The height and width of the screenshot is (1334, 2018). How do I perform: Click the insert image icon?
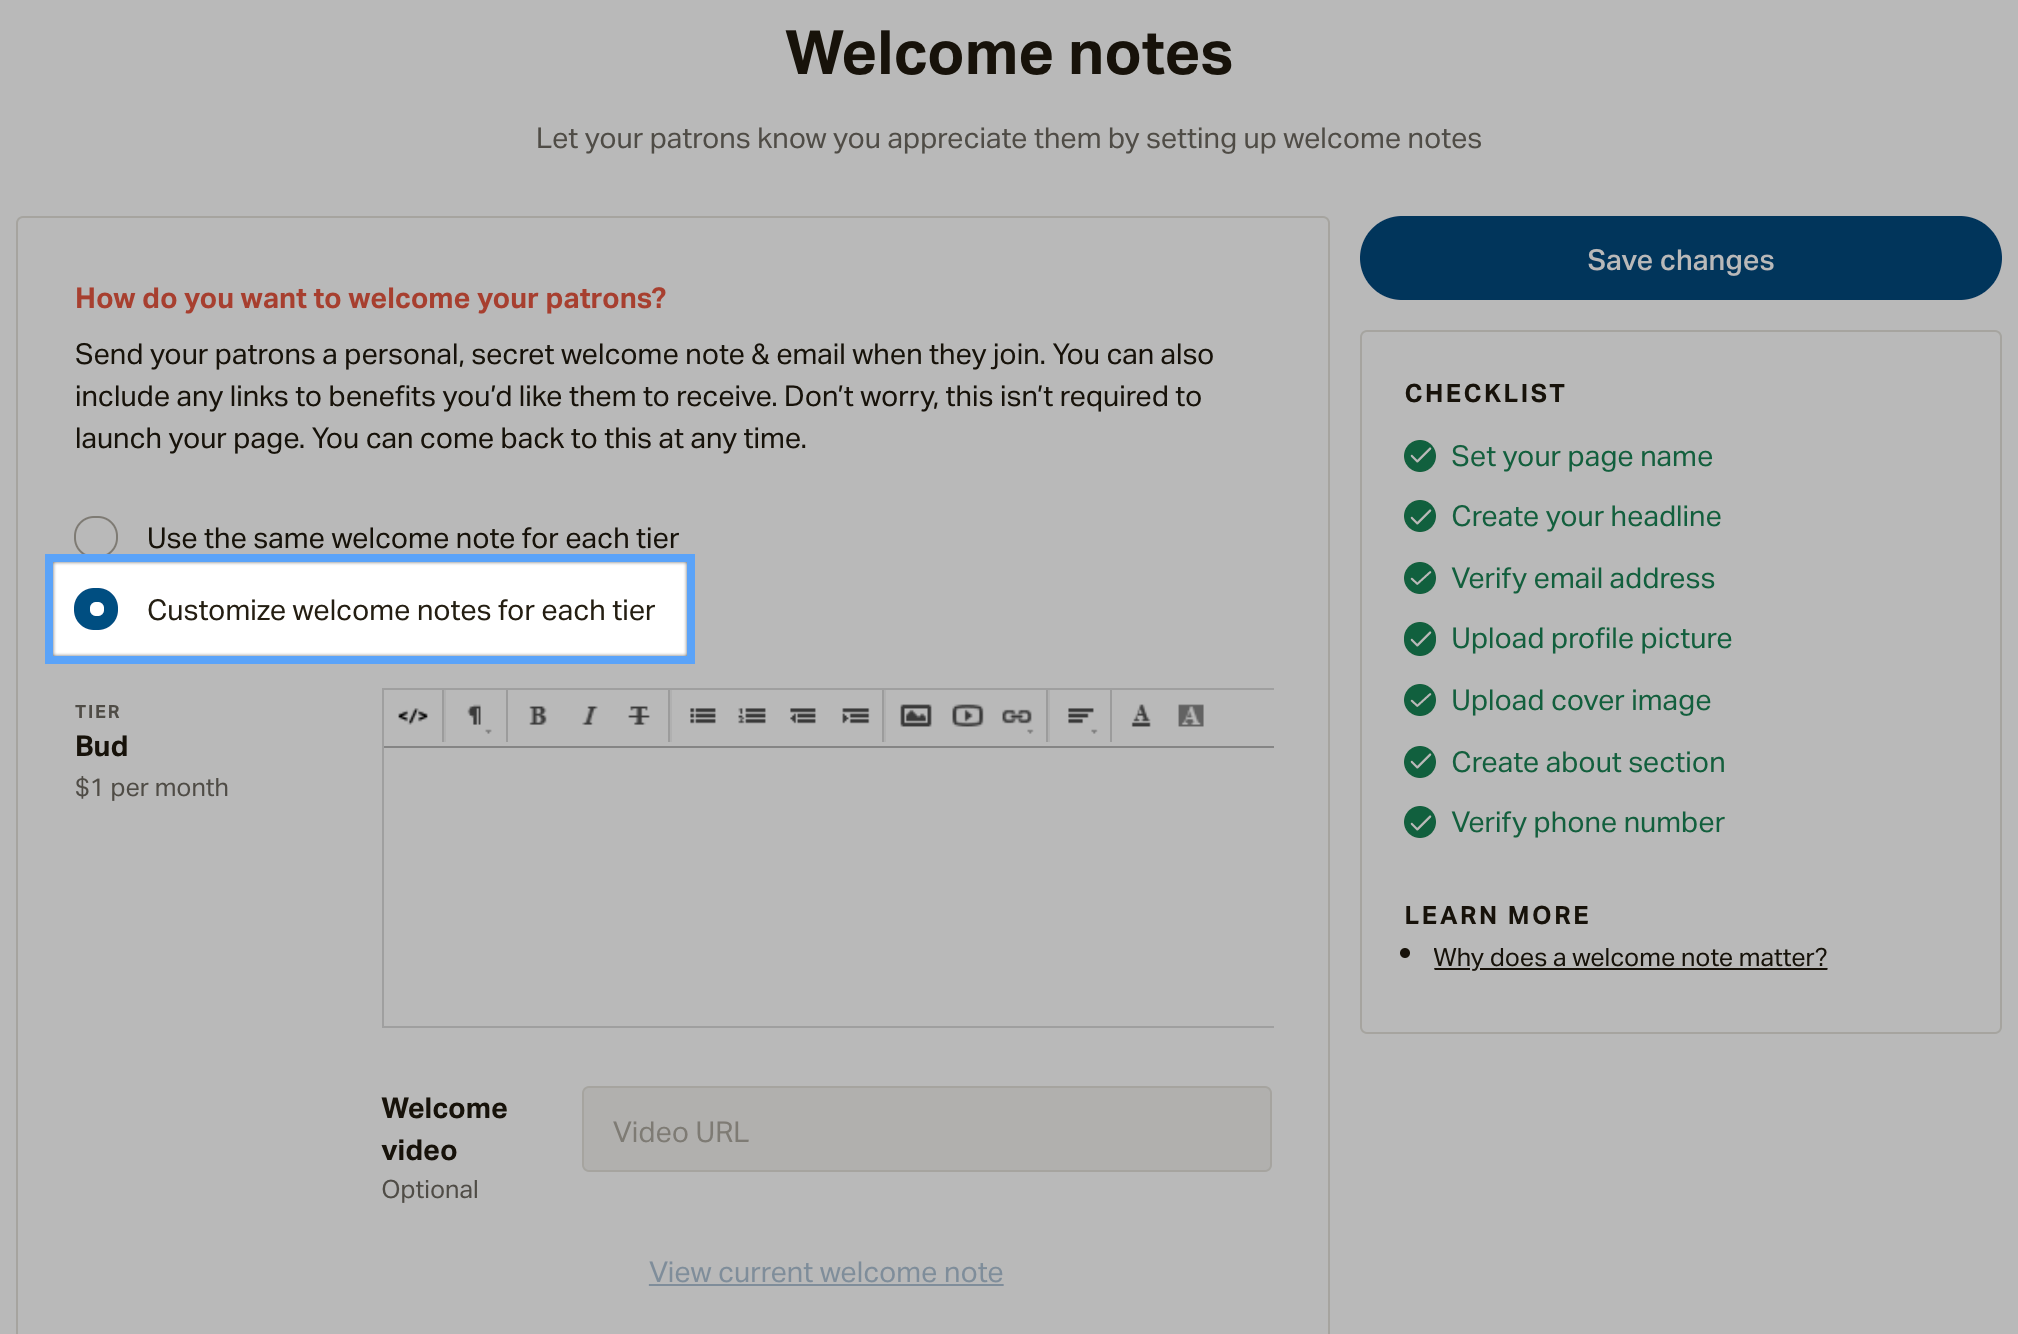click(914, 715)
